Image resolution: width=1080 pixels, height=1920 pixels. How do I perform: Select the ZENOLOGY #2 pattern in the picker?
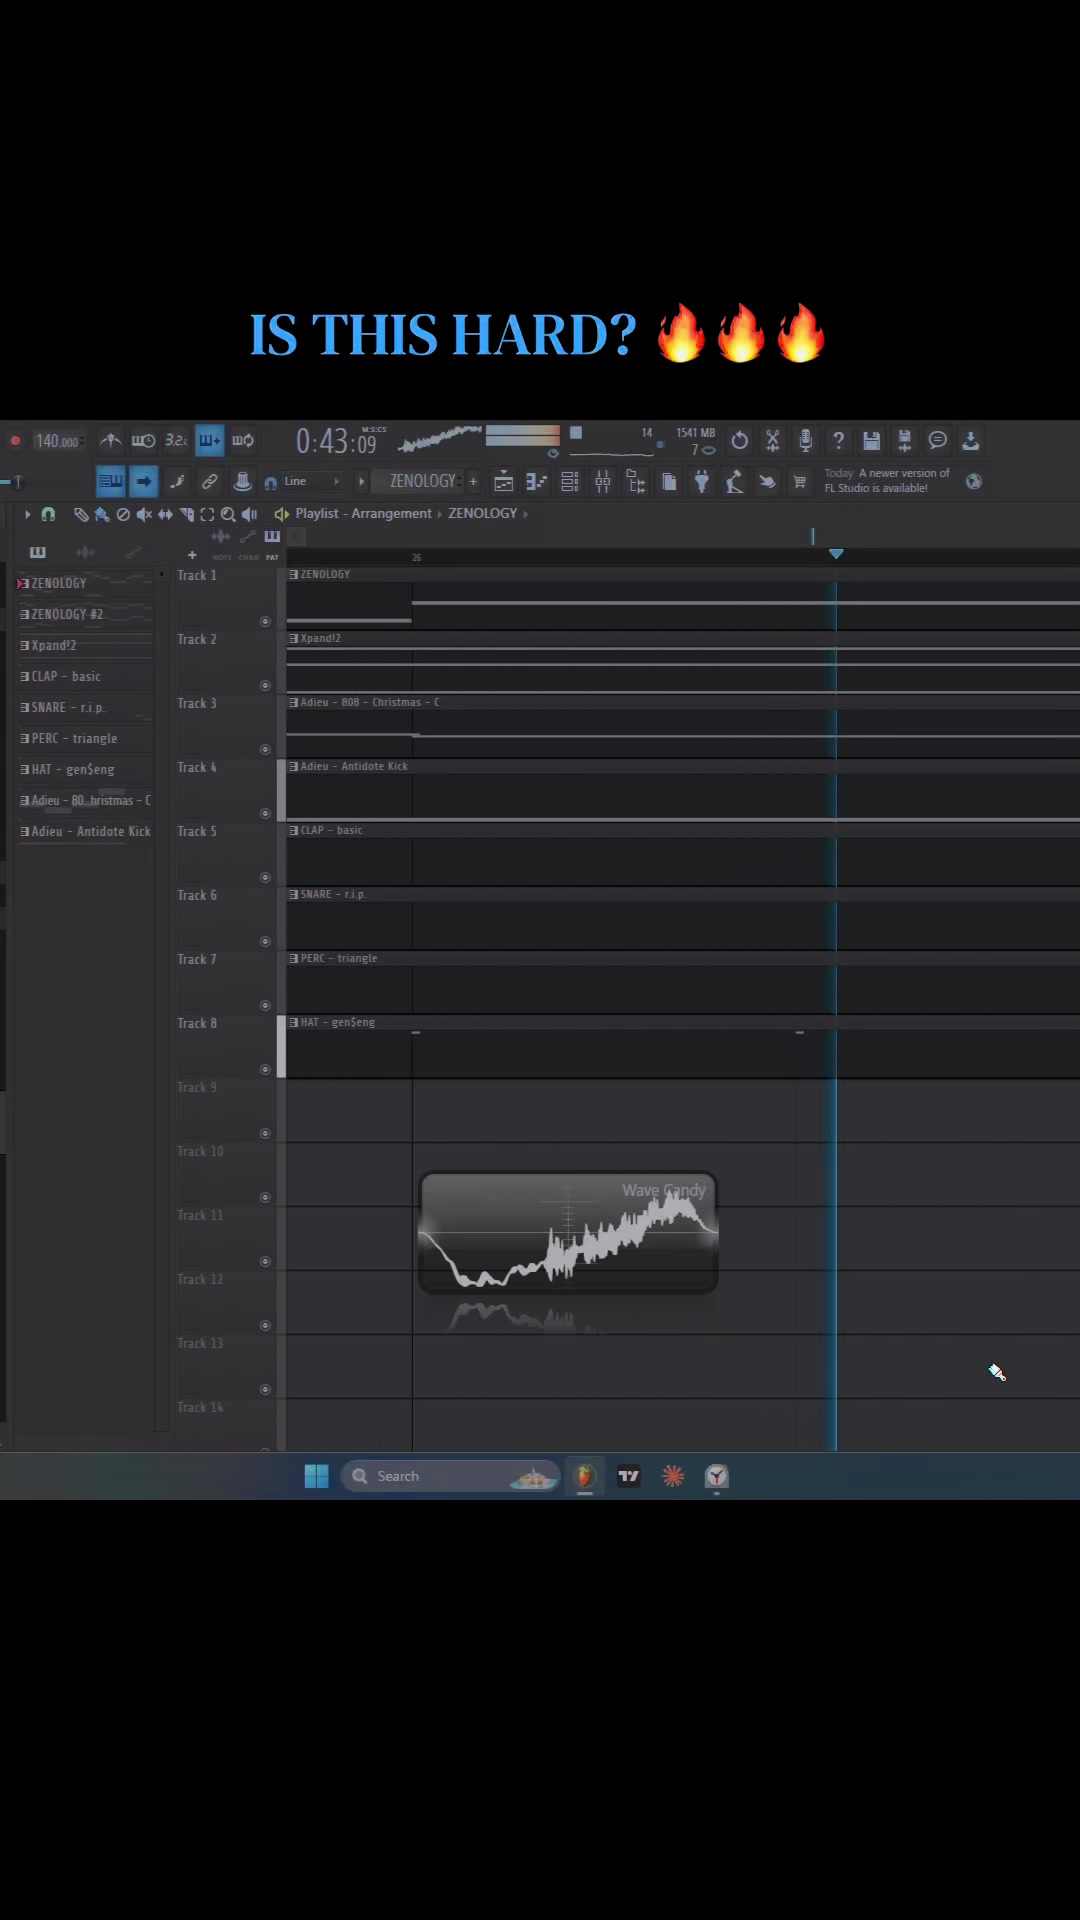(x=85, y=614)
